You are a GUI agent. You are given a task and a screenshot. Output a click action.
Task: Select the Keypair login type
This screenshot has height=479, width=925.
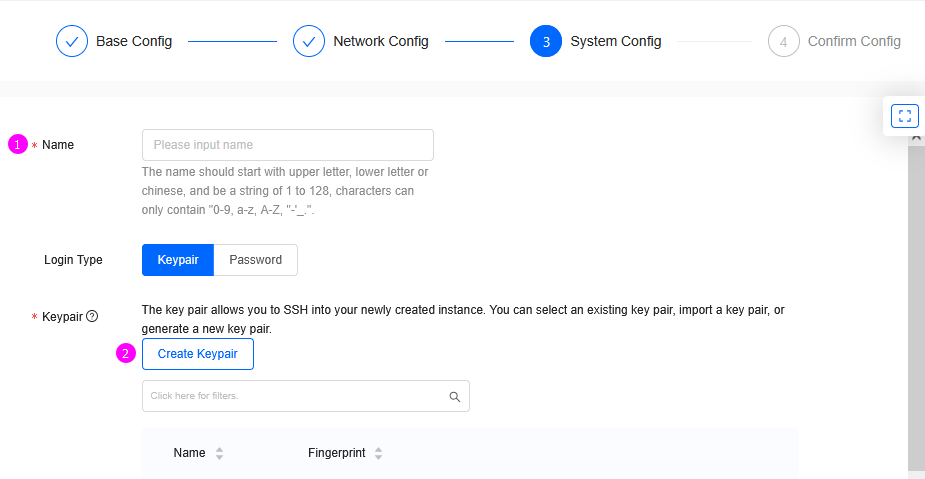pos(178,260)
